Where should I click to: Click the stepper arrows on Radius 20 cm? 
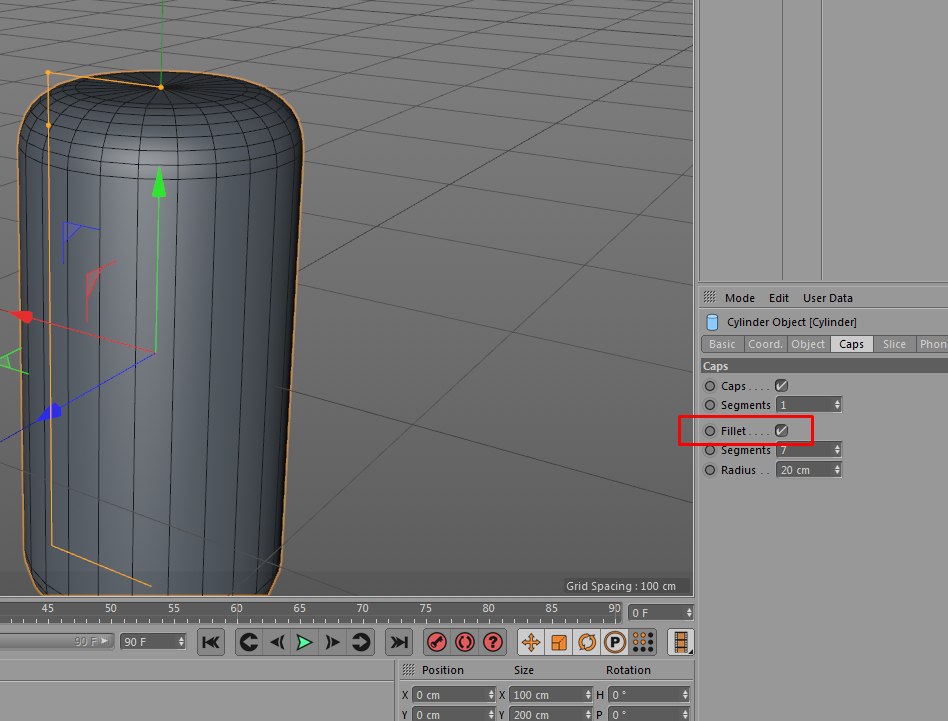click(x=836, y=470)
